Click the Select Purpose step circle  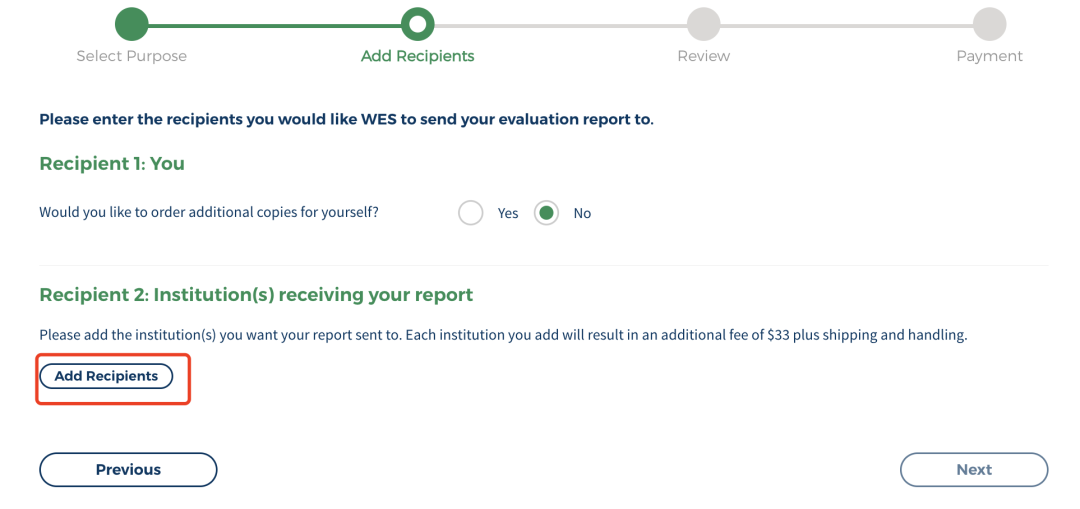point(132,24)
